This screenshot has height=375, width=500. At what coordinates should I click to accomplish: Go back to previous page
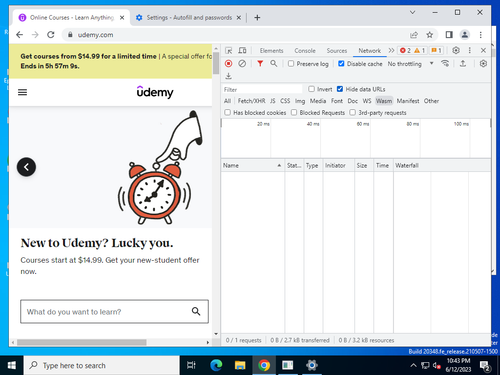[x=20, y=35]
